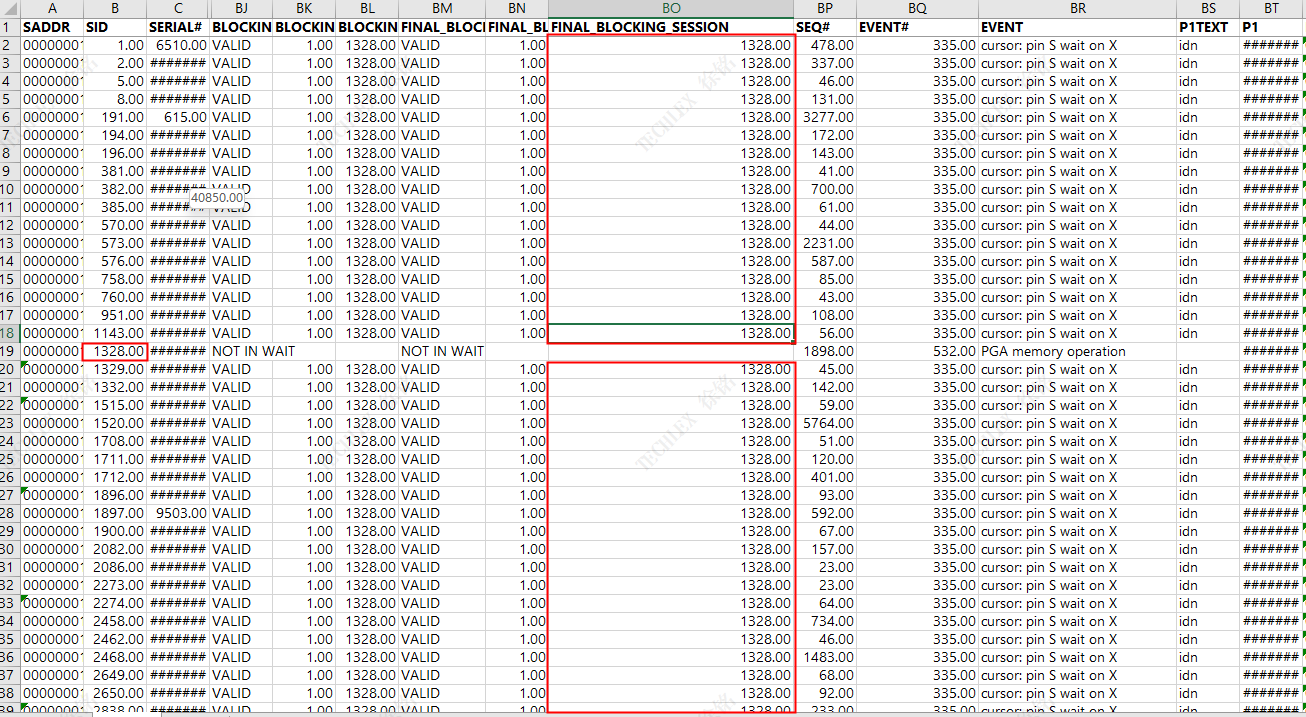Select row 19 header
The height and width of the screenshot is (717, 1306).
(10, 351)
